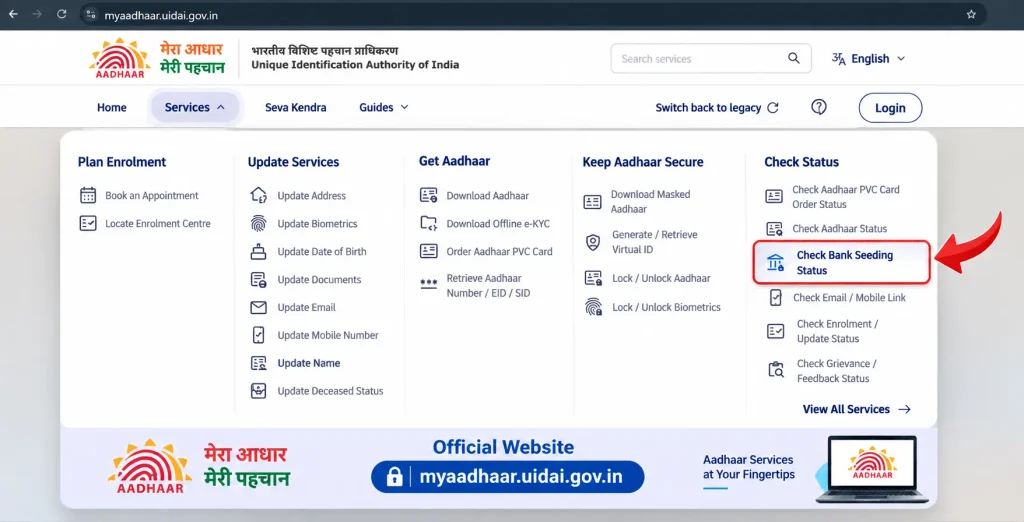The width and height of the screenshot is (1024, 522).
Task: Click the Check Aadhaar PVC Card Order icon
Action: point(774,197)
